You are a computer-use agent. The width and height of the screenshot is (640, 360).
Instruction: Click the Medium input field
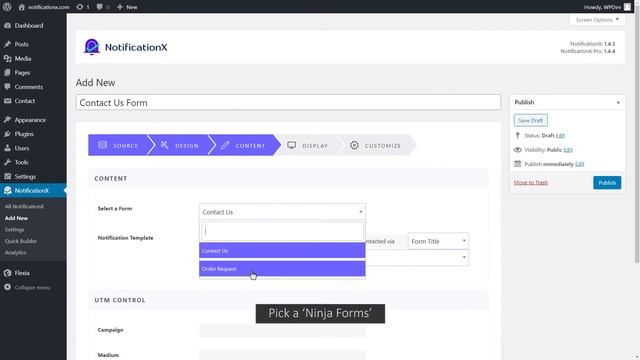282,355
